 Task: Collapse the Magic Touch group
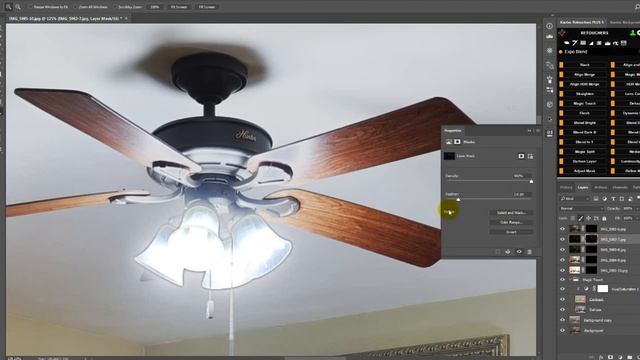point(570,280)
